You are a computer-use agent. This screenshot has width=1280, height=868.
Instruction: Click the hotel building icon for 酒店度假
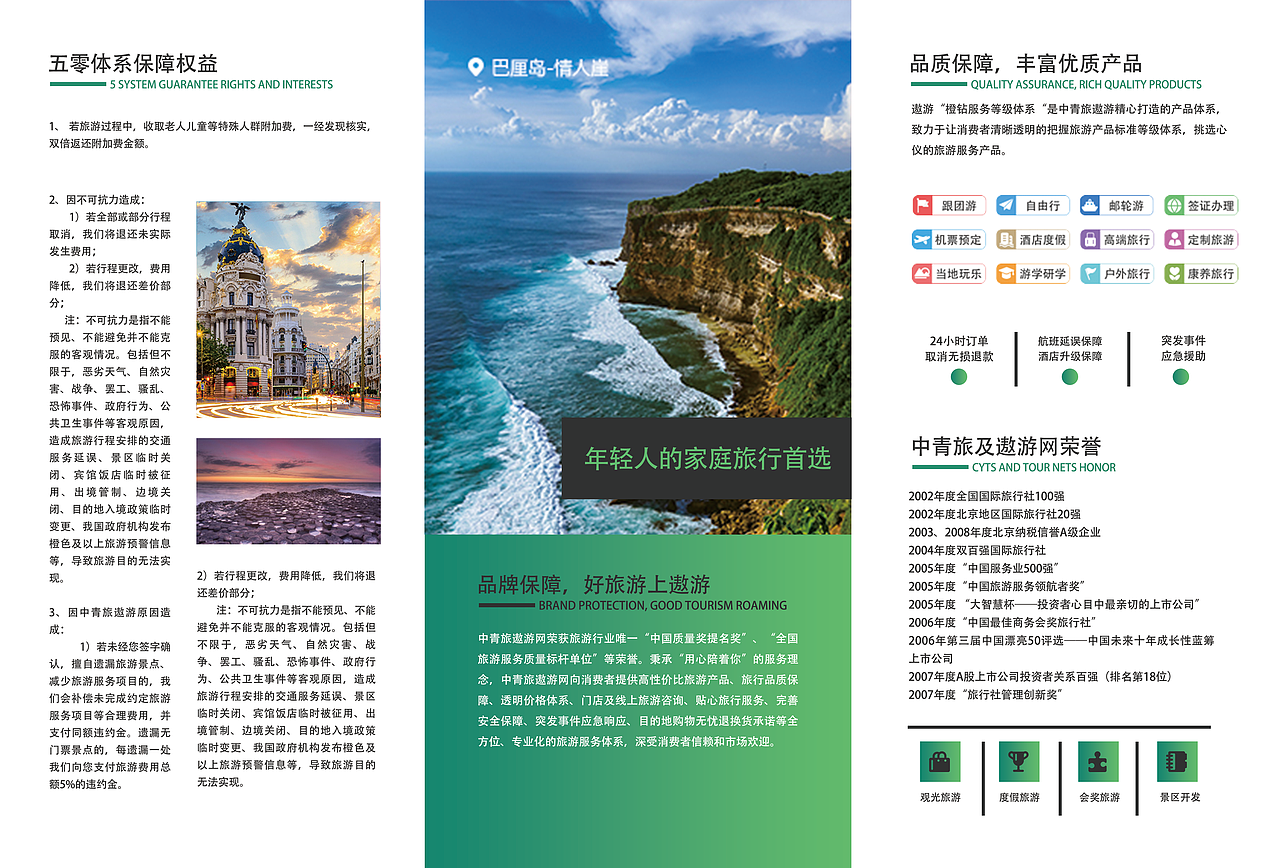(1006, 239)
